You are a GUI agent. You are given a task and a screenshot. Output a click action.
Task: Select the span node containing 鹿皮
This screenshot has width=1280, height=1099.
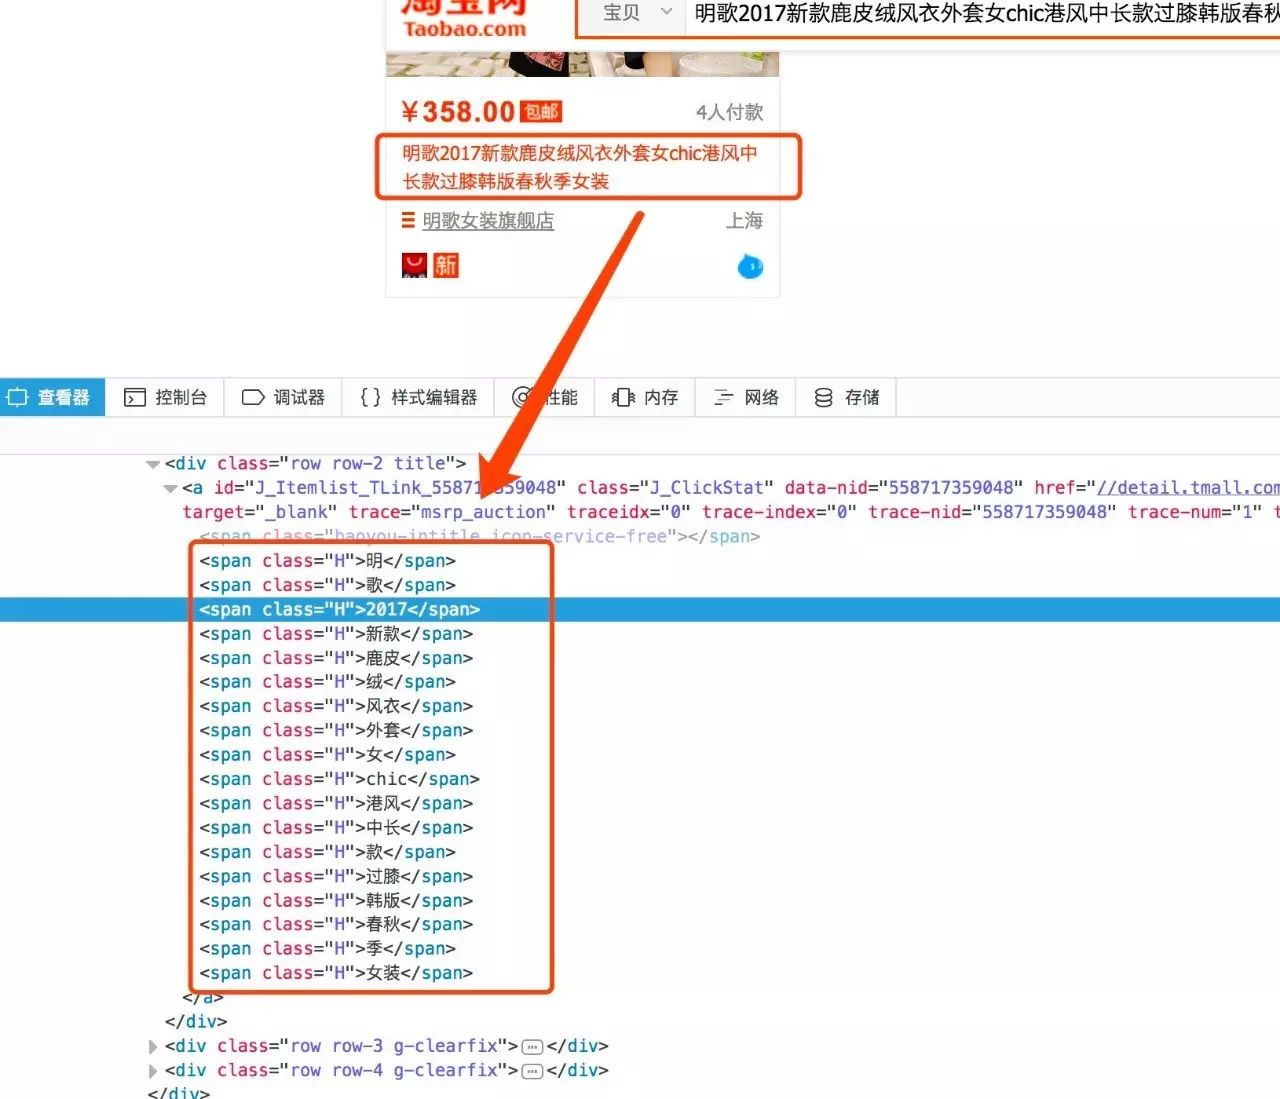click(x=336, y=658)
